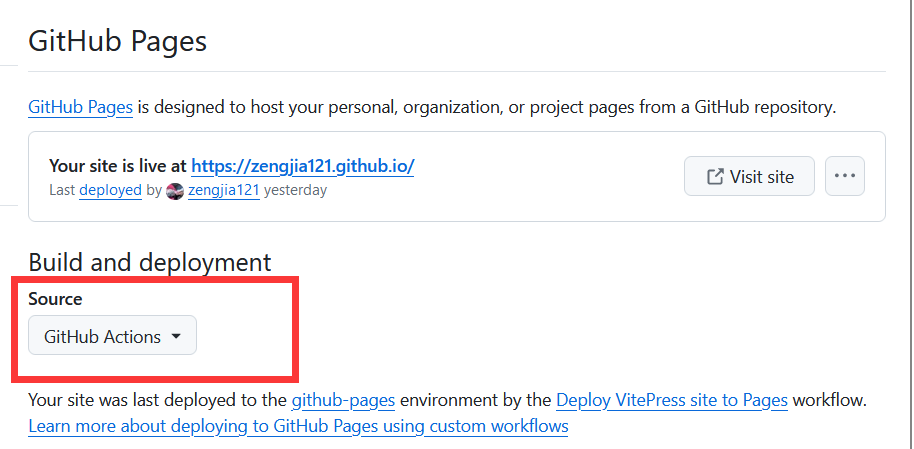Image resolution: width=914 pixels, height=449 pixels.
Task: Select the 'Your site is live at' text
Action: coord(118,166)
